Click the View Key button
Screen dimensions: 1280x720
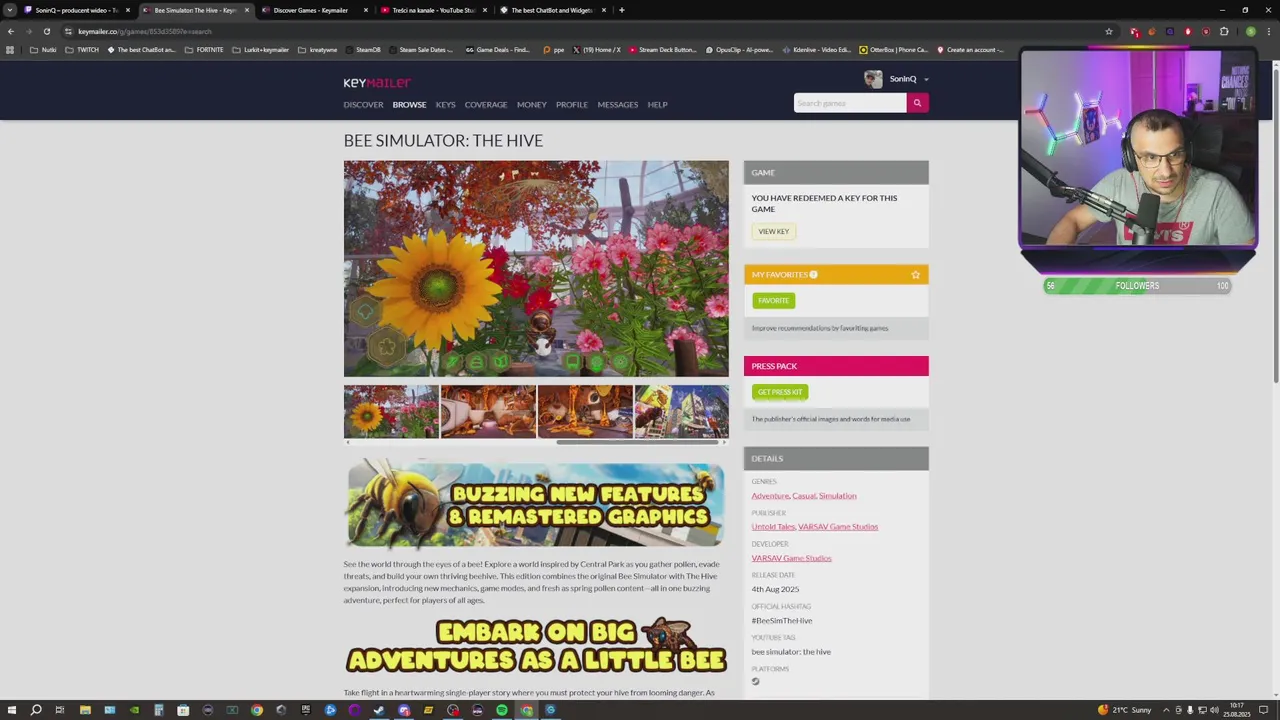774,231
